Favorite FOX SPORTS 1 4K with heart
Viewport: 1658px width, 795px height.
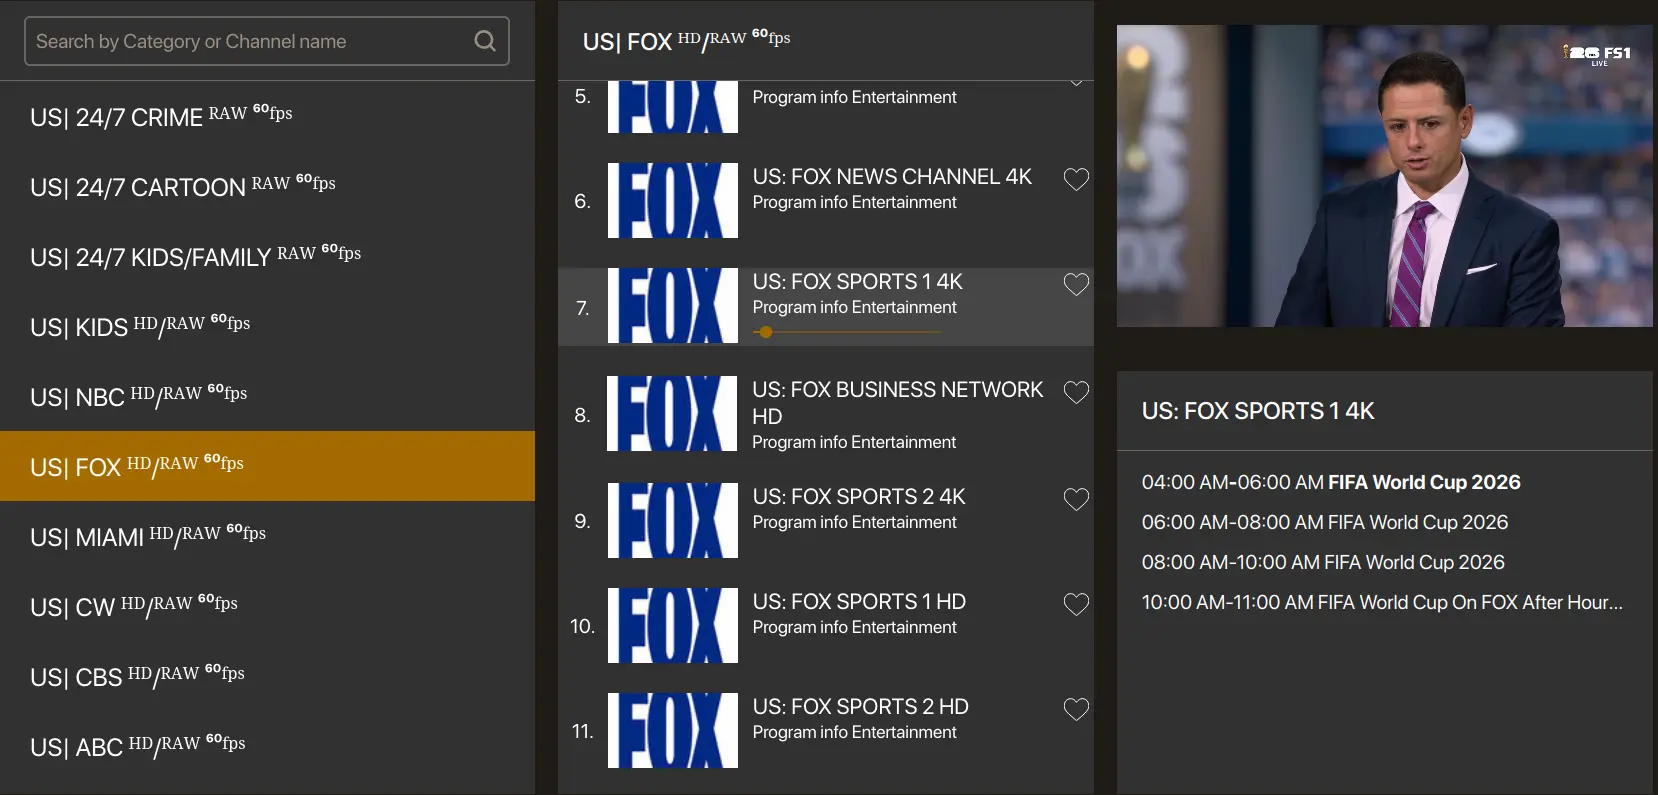[1076, 284]
